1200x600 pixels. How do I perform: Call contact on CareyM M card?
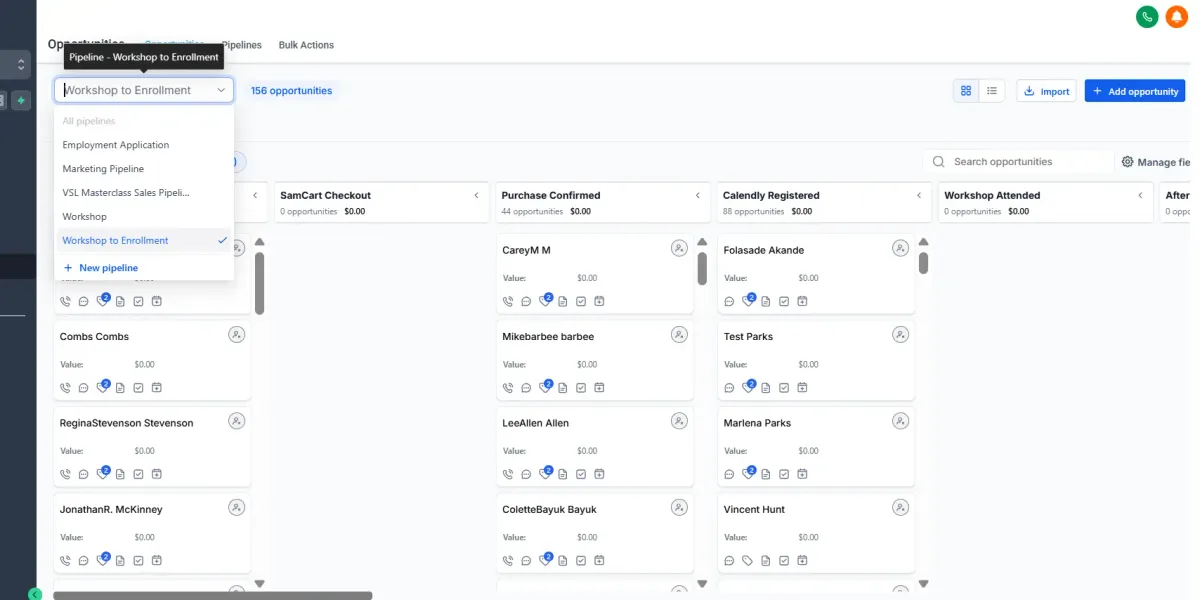(x=508, y=301)
